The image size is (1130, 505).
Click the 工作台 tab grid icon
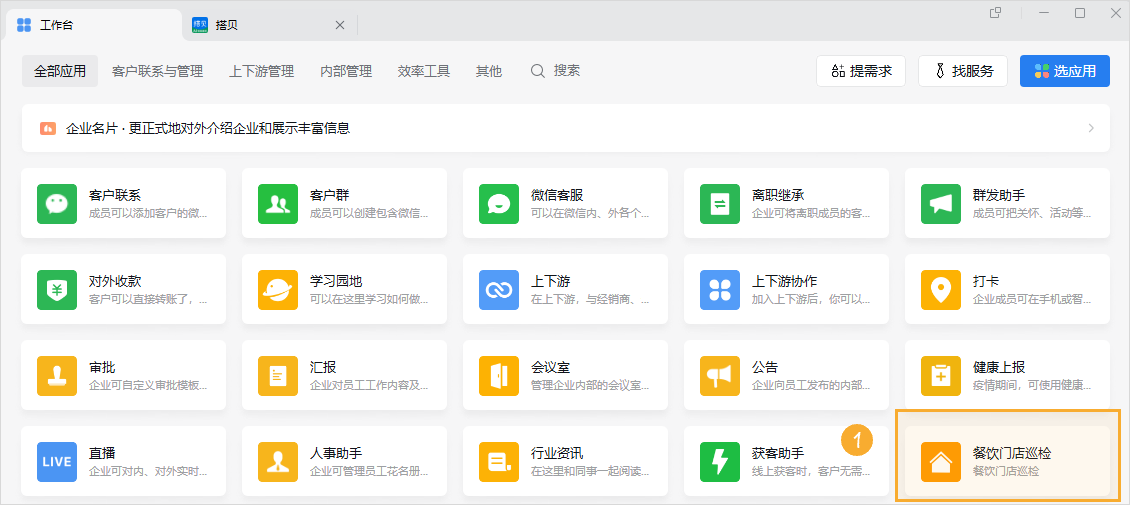[x=24, y=25]
